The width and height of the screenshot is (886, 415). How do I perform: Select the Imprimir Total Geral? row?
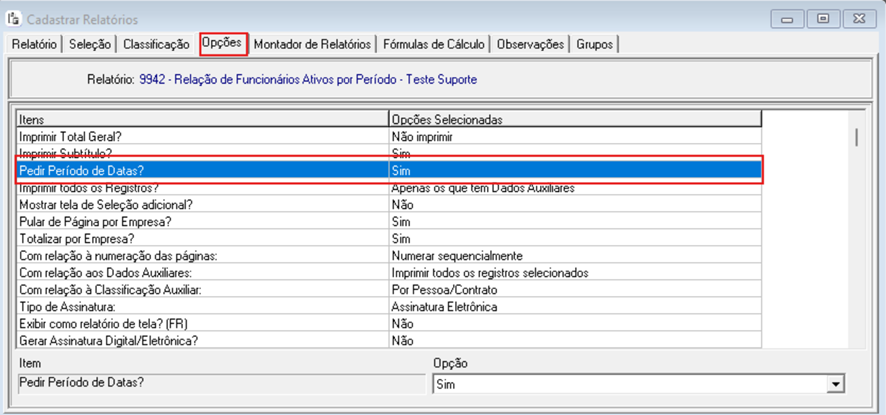[x=200, y=136]
